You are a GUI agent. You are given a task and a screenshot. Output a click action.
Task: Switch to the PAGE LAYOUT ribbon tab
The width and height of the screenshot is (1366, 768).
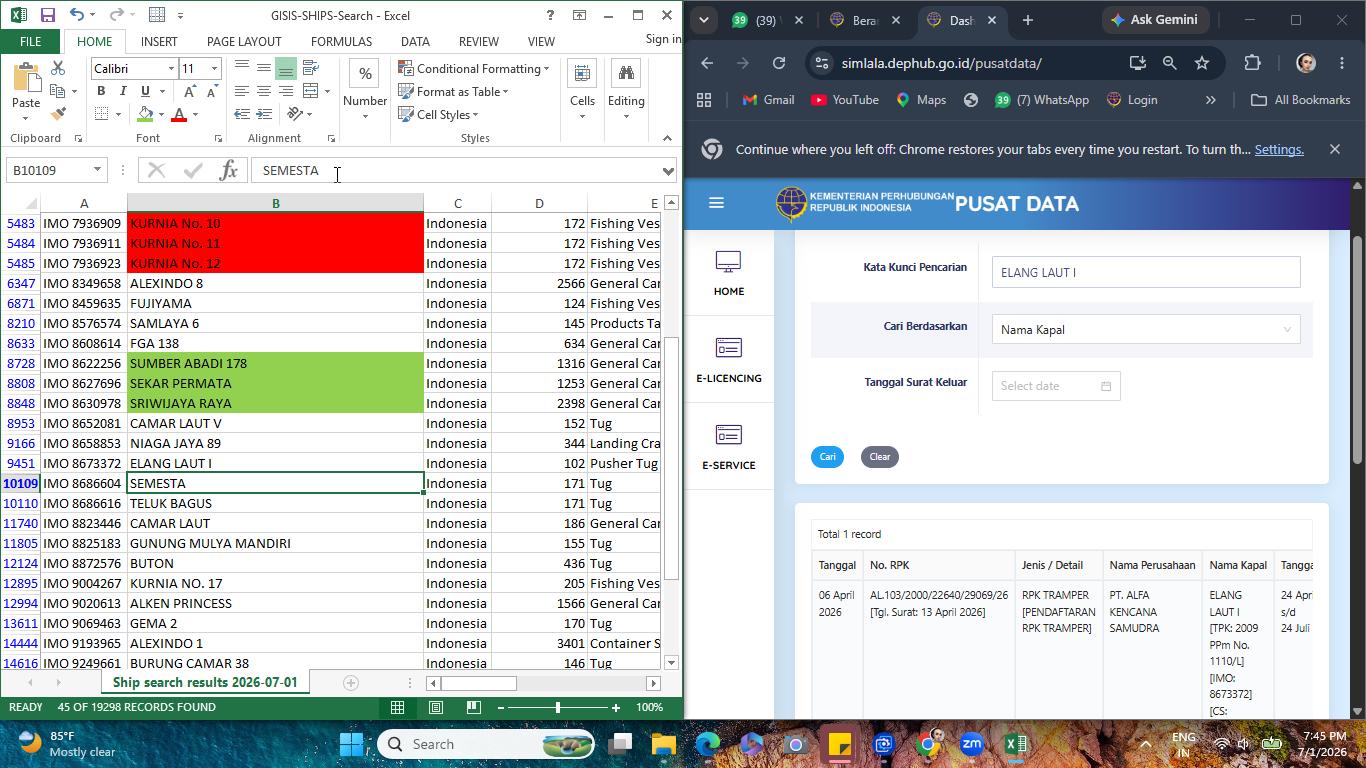coord(244,41)
